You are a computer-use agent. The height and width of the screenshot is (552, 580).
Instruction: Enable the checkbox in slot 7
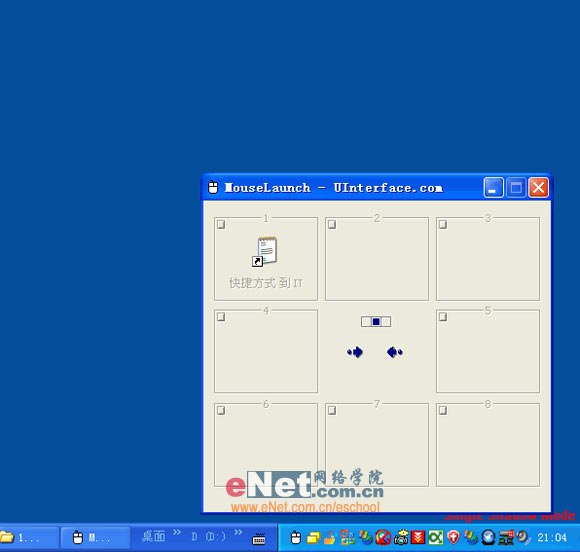point(332,410)
